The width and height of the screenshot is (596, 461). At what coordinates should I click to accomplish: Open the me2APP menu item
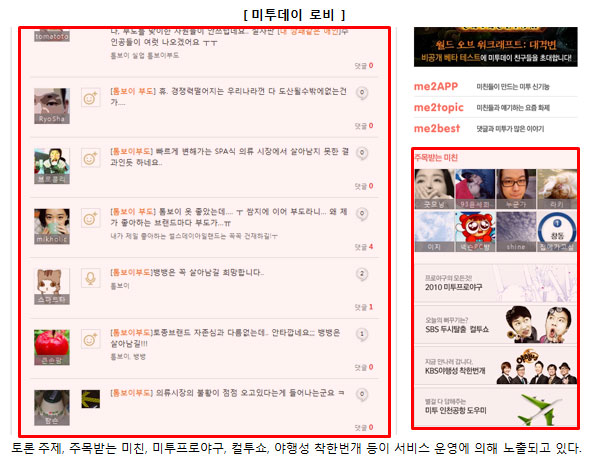[x=436, y=86]
